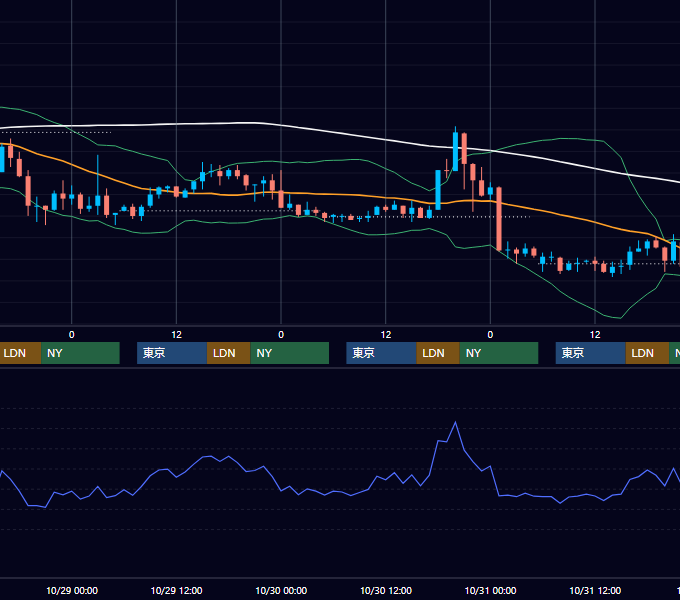This screenshot has height=600, width=680.
Task: Click the 10/31 12:00 date label
Action: (x=595, y=590)
